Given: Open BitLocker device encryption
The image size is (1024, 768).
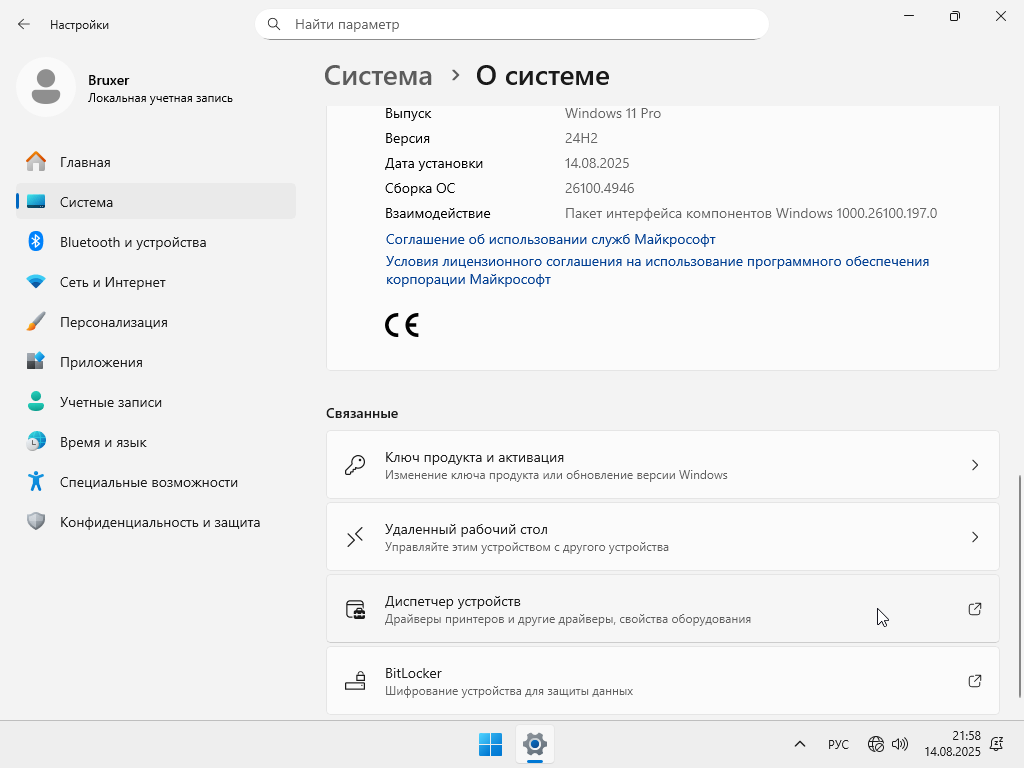Looking at the screenshot, I should tap(662, 680).
